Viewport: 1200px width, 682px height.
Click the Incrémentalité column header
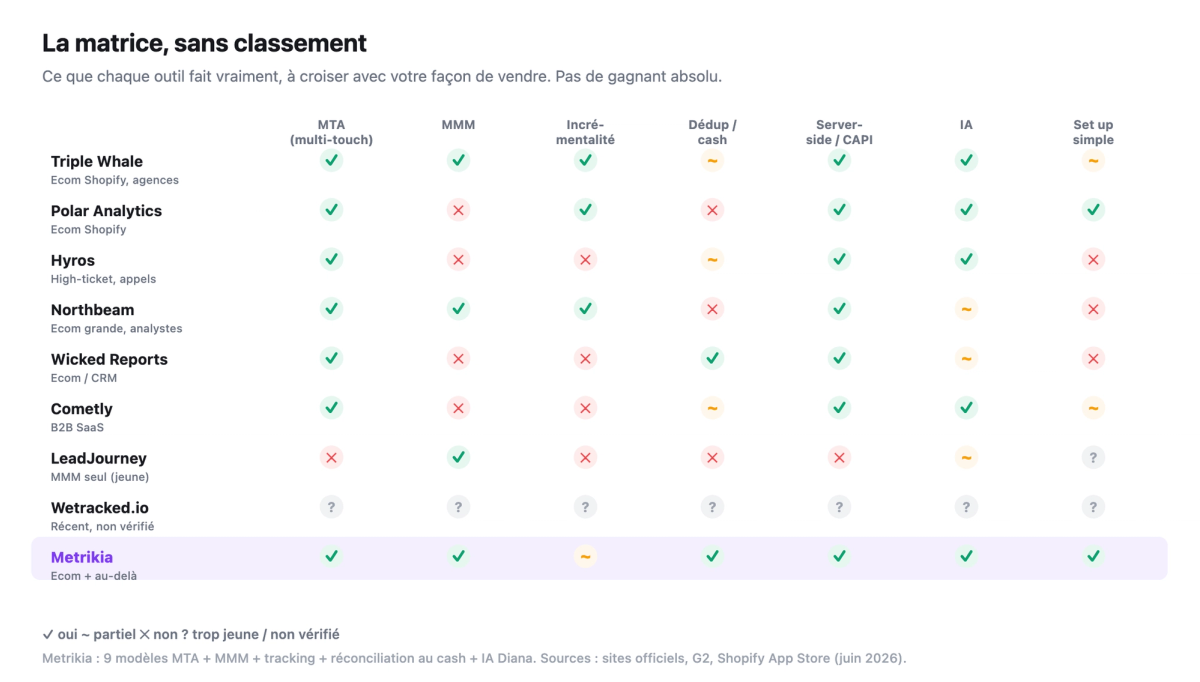[x=585, y=132]
